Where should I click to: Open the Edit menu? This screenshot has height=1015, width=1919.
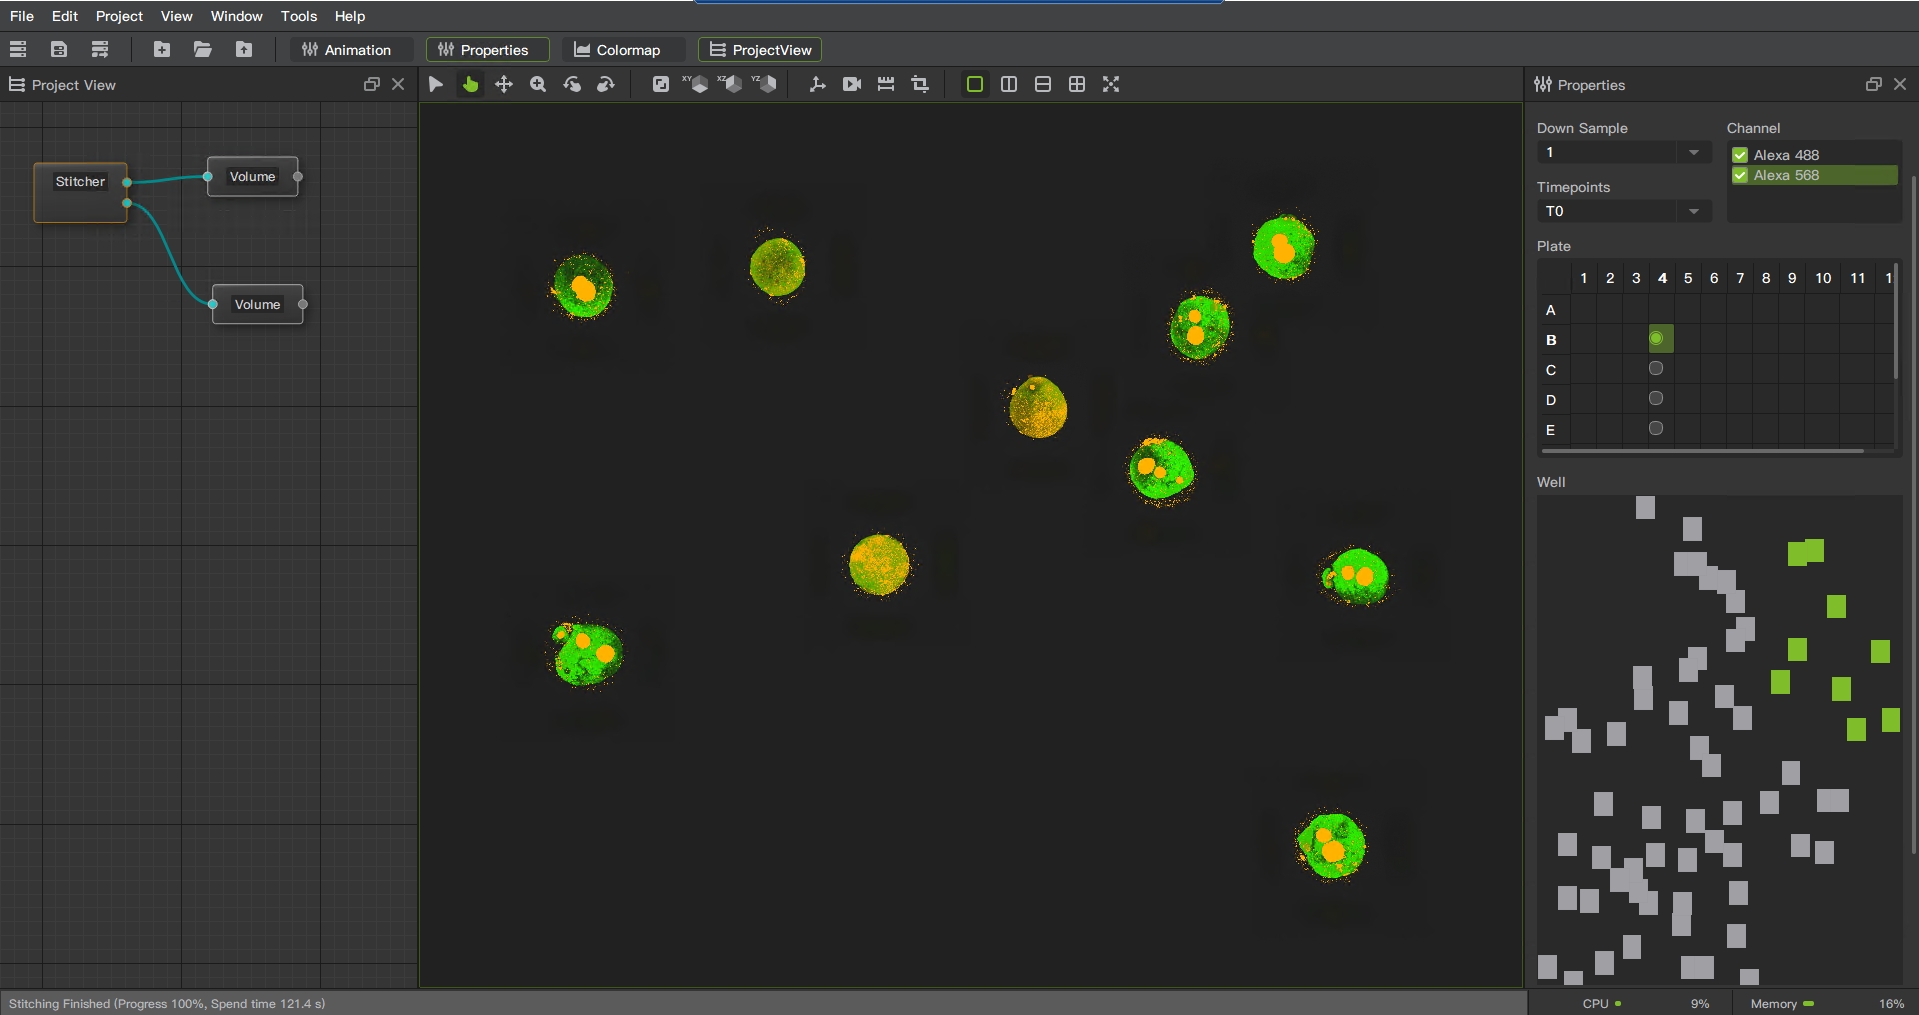coord(65,16)
